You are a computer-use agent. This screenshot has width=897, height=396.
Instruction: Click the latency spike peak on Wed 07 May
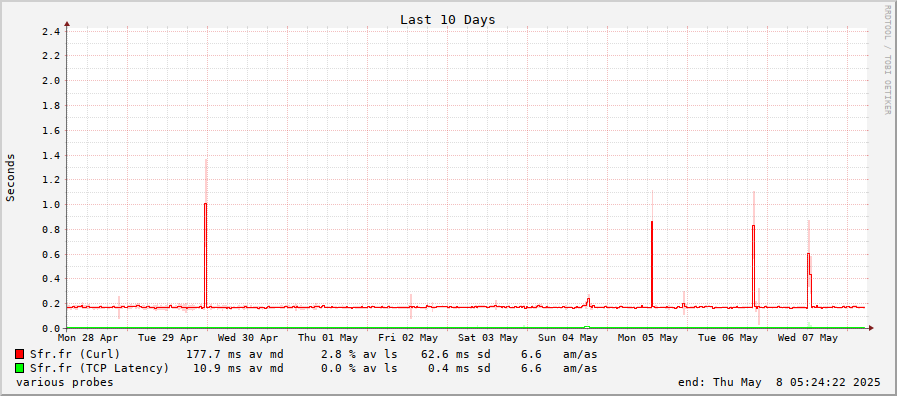point(808,254)
